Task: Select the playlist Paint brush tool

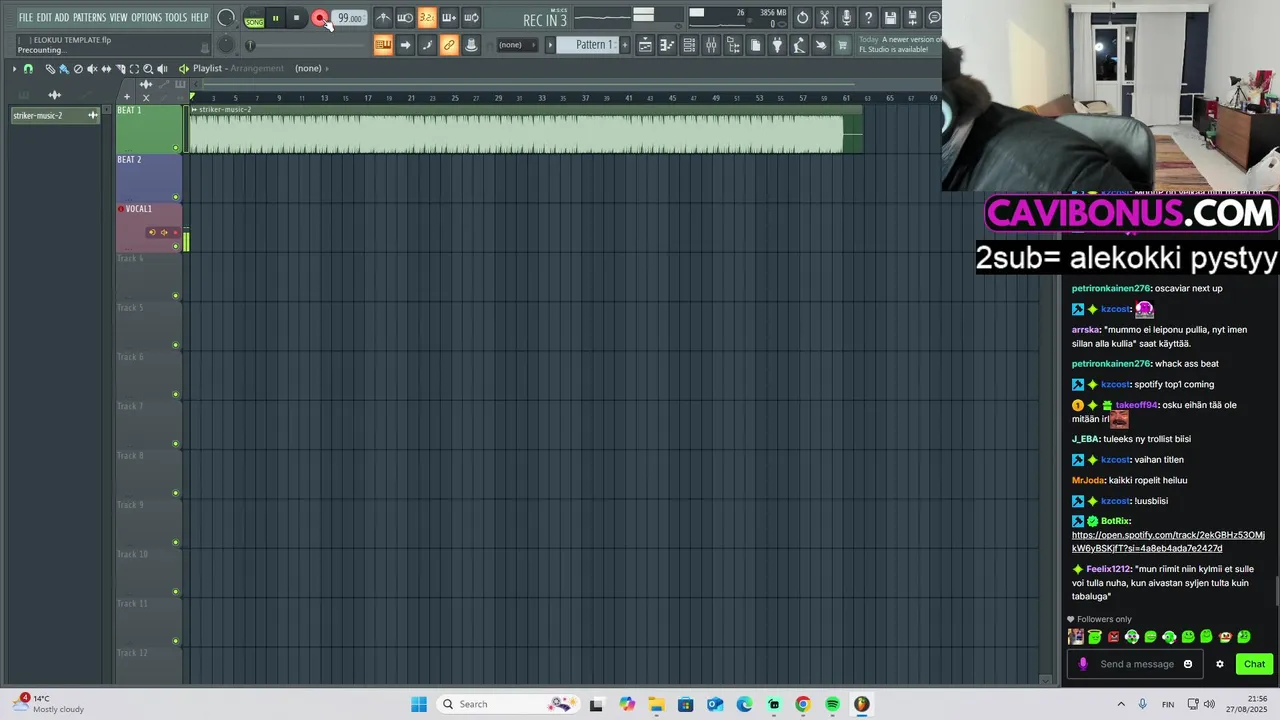Action: pos(64,69)
